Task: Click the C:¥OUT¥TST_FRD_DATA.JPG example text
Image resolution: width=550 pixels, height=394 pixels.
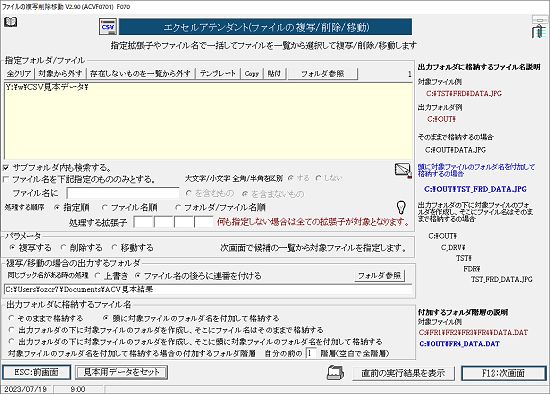Action: [475, 189]
